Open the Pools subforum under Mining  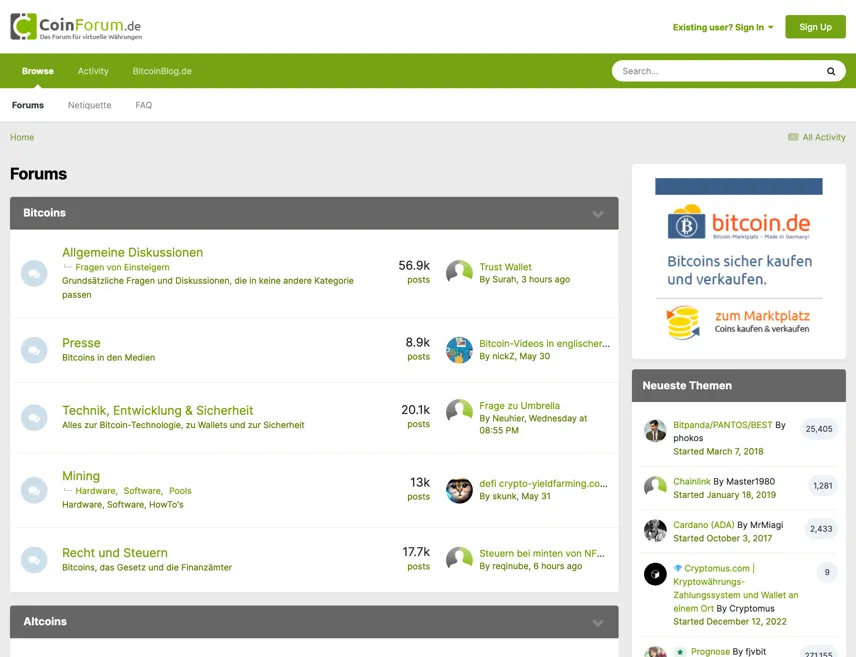point(180,490)
